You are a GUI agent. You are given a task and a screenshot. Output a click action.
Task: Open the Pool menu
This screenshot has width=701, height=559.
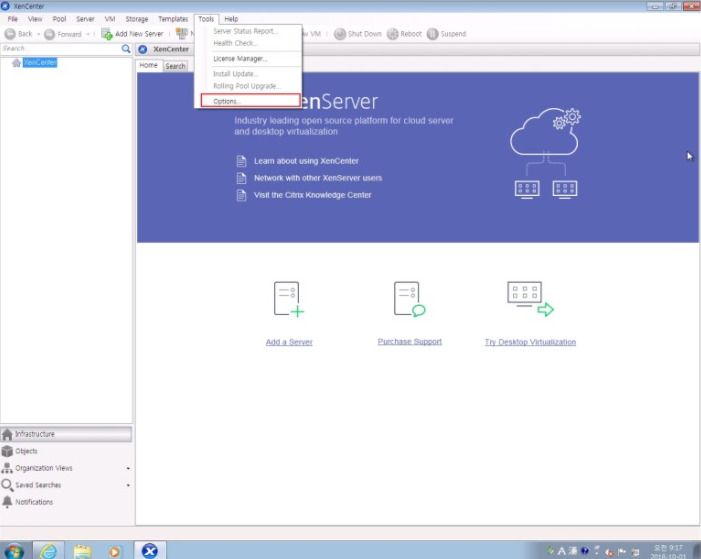(x=59, y=19)
